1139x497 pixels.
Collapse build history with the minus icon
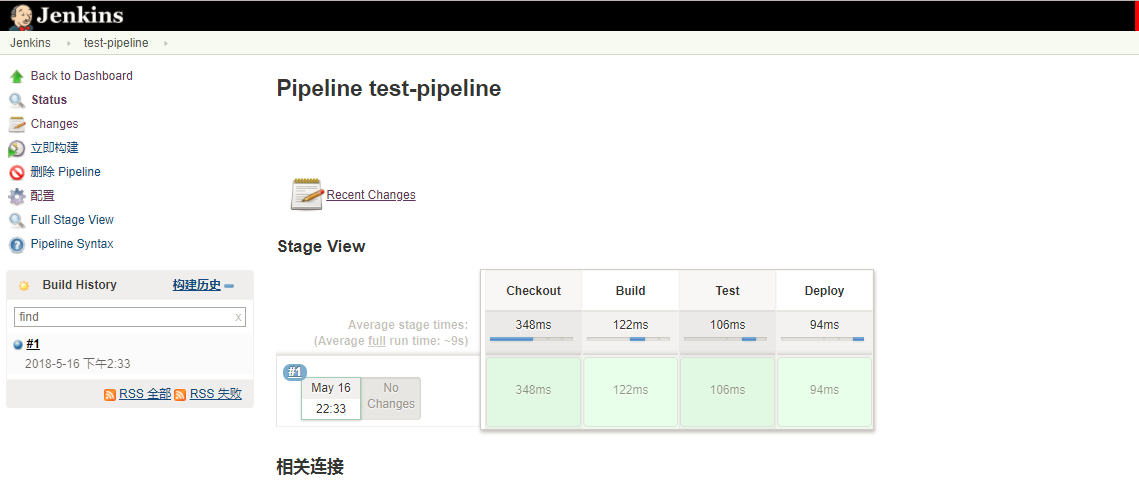[x=230, y=286]
